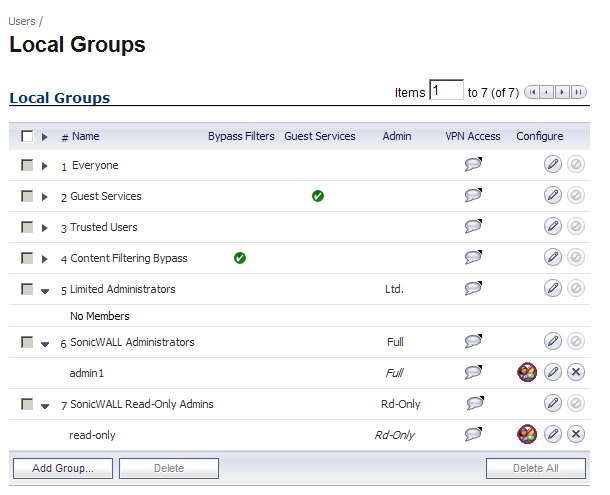610x495 pixels.
Task: Delete the read-only member with X icon
Action: [576, 434]
